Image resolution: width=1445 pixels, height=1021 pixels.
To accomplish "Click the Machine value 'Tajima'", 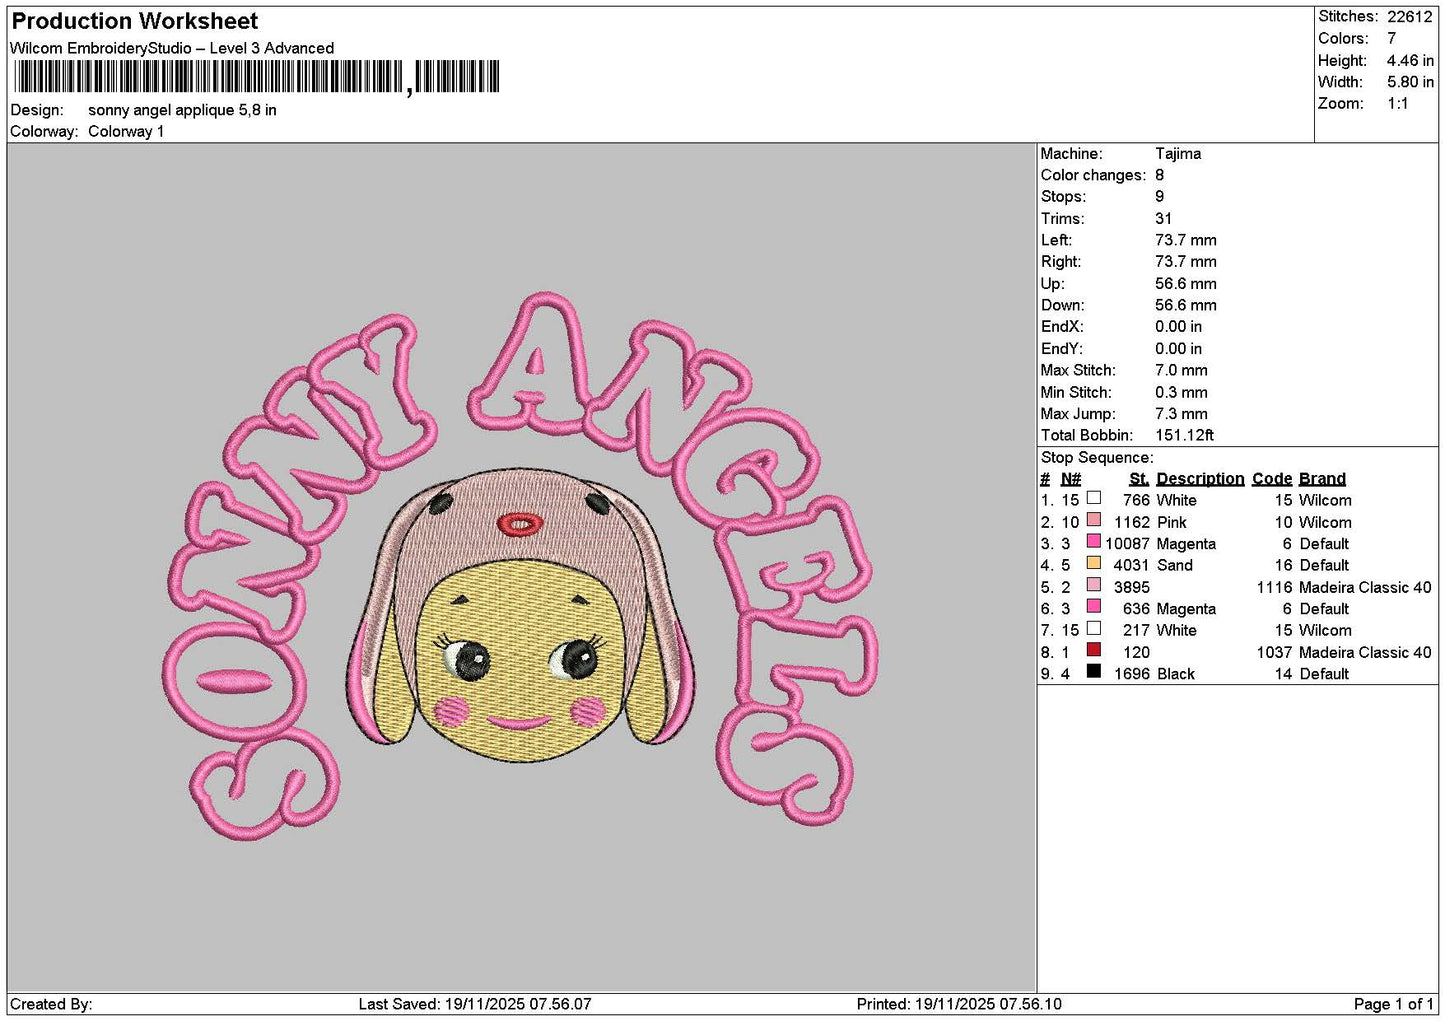I will pyautogui.click(x=1178, y=154).
